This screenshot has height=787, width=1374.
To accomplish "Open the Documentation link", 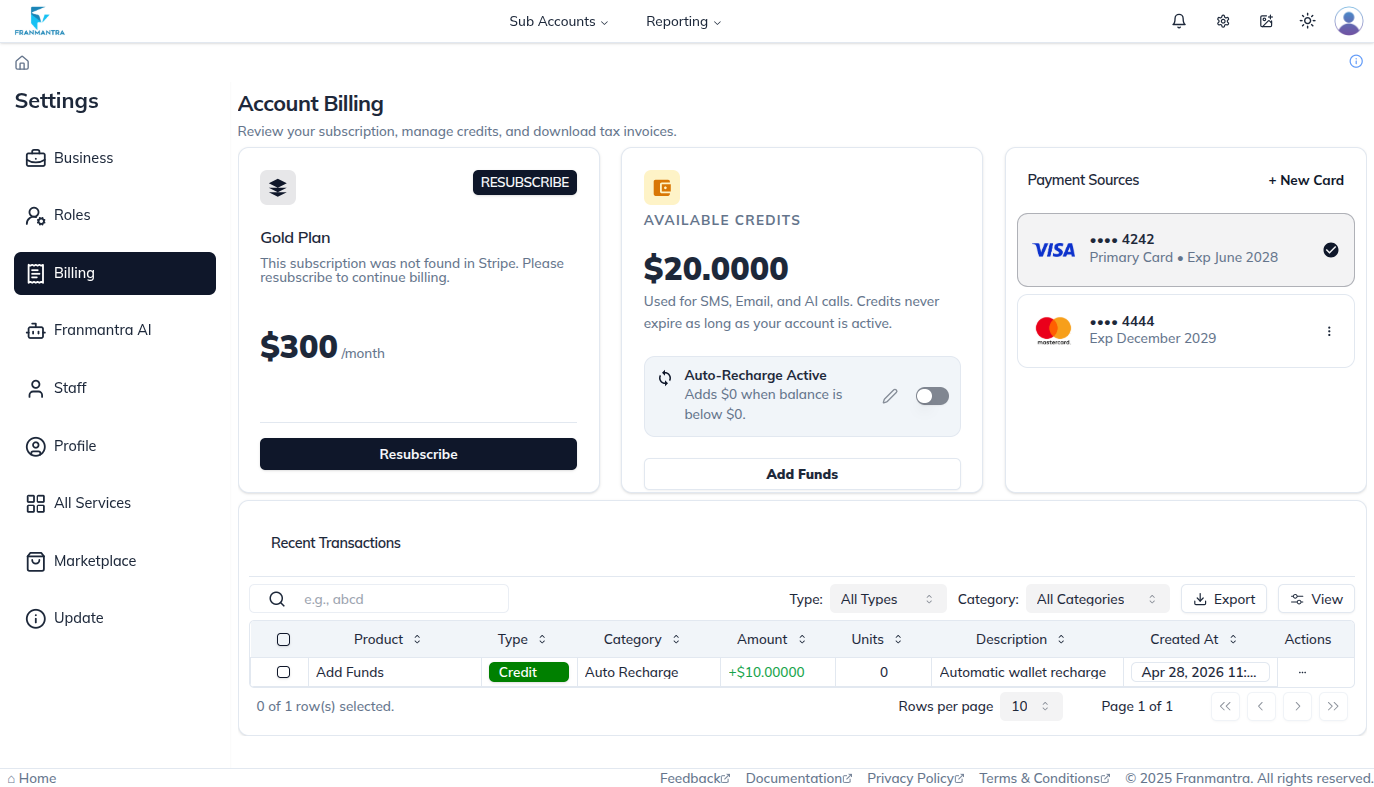I will [799, 778].
